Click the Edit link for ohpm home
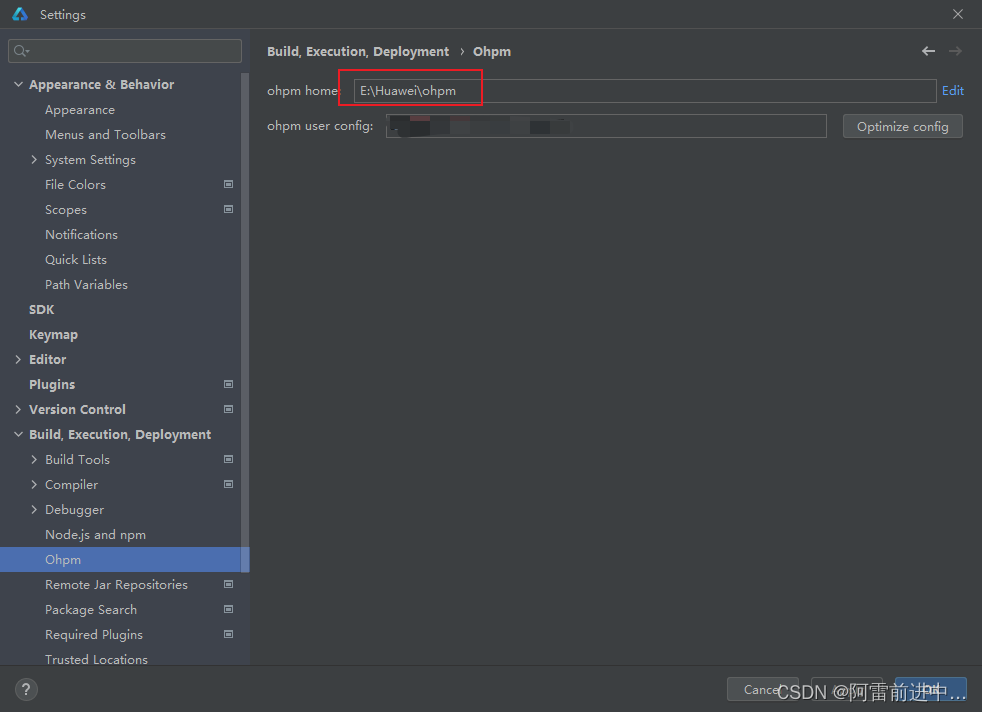The width and height of the screenshot is (982, 712). click(x=953, y=91)
